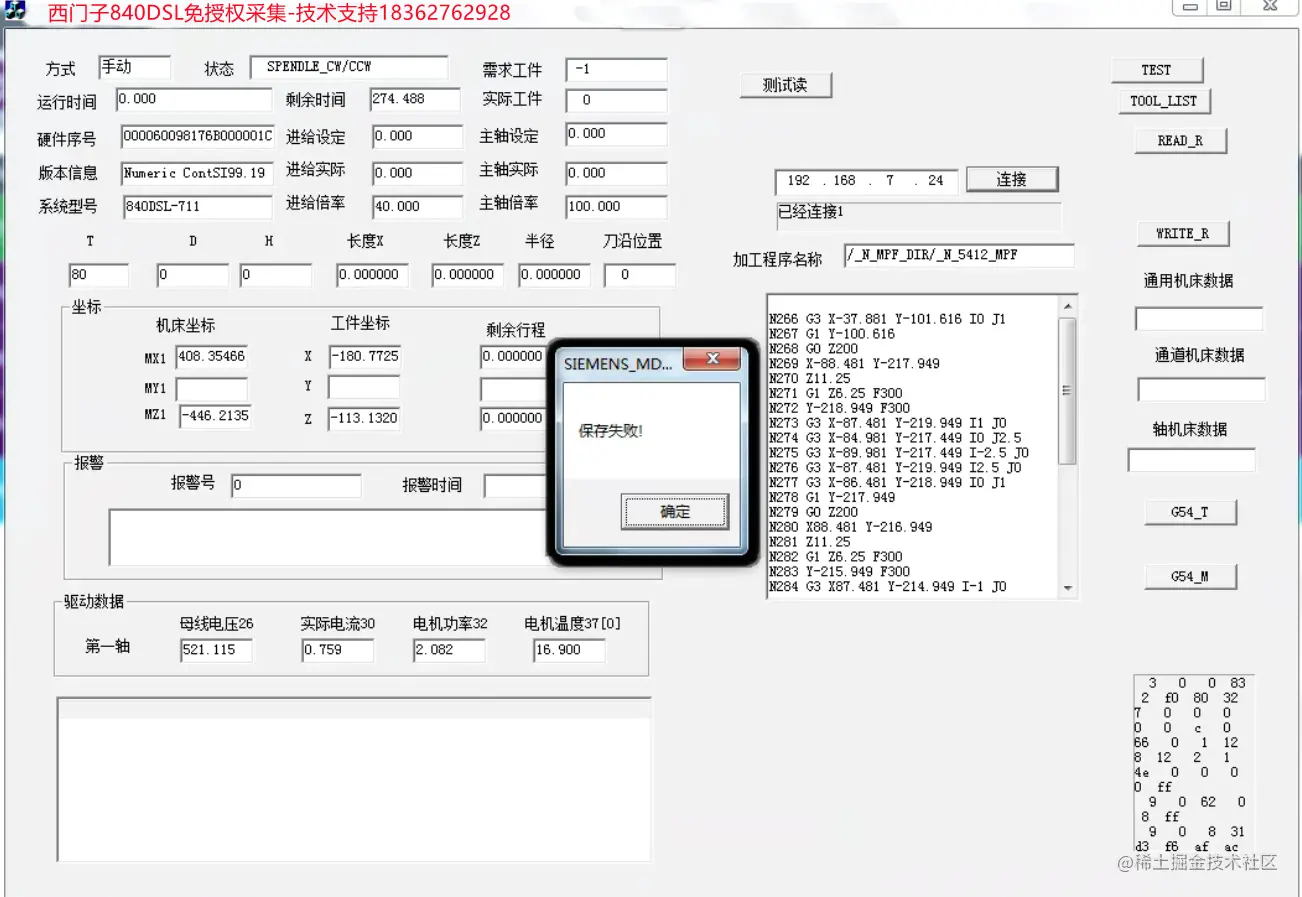Close the SIEMENS_MD error dialog

[712, 360]
